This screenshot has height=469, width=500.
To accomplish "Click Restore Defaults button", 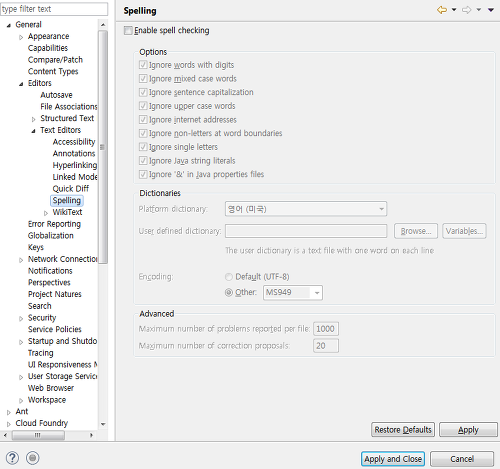I will click(403, 429).
